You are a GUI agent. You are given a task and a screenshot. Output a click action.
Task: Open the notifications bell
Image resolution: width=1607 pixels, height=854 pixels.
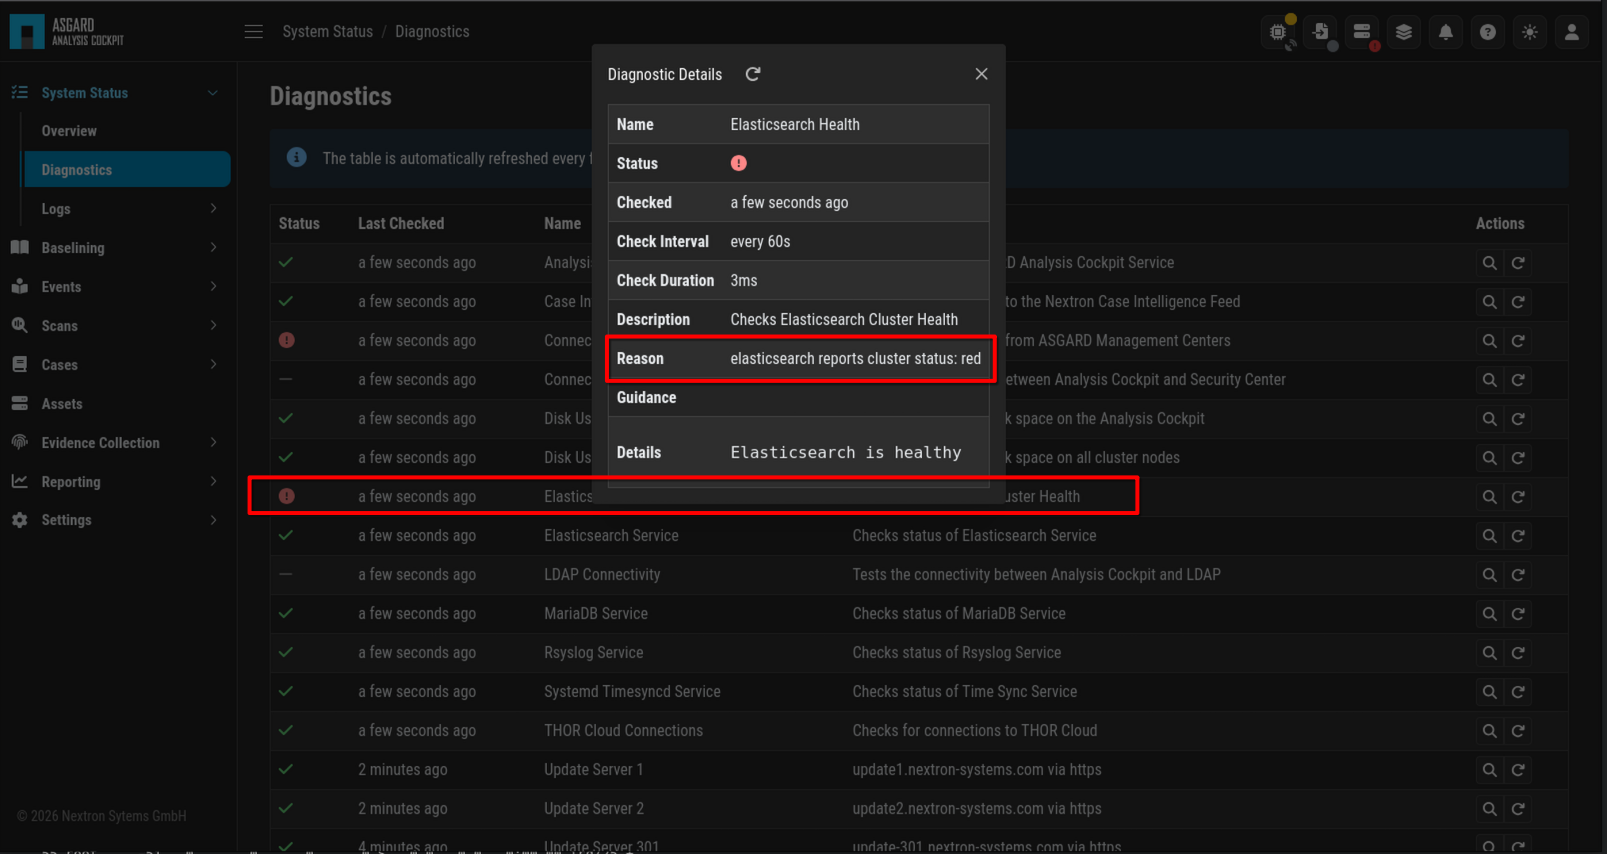pyautogui.click(x=1445, y=32)
